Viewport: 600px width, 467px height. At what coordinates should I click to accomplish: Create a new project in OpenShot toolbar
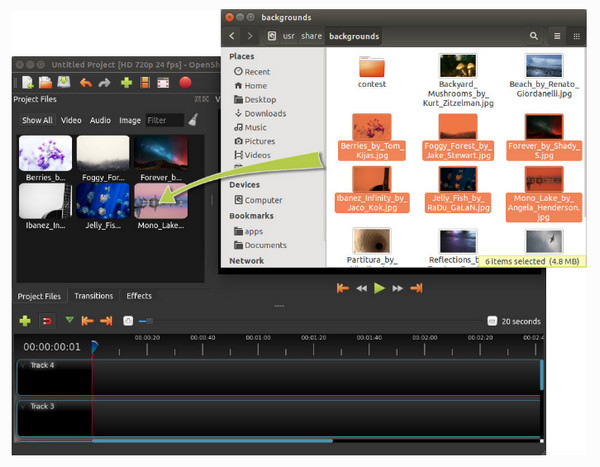28,82
